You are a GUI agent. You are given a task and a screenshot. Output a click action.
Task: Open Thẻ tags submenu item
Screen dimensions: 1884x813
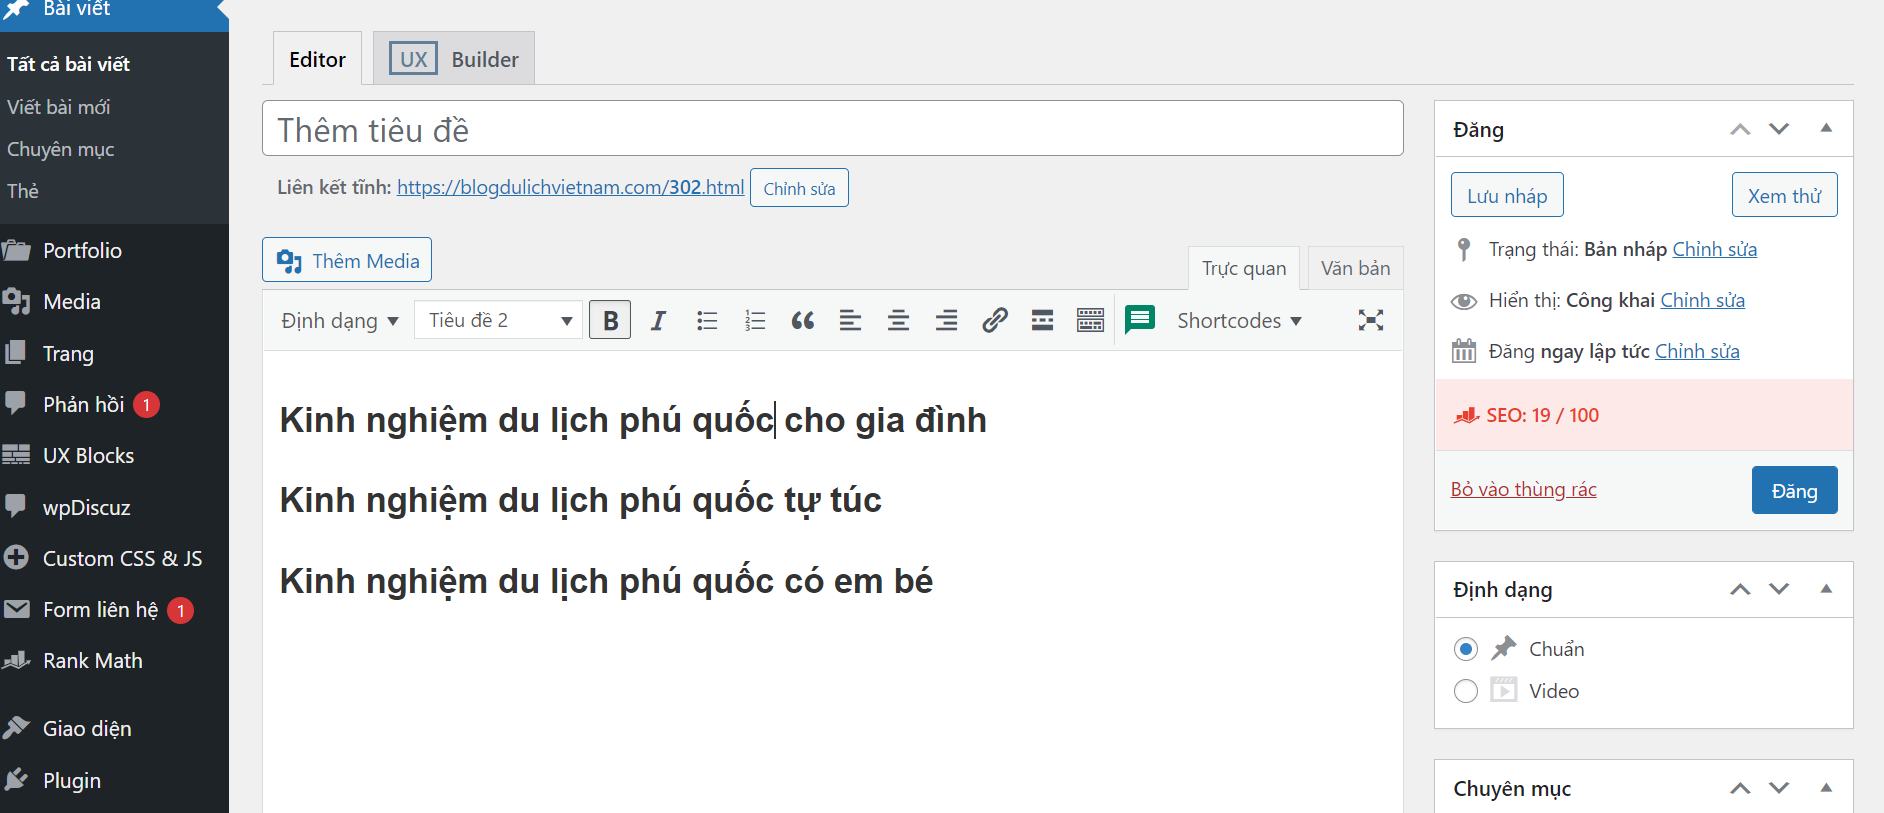point(23,191)
